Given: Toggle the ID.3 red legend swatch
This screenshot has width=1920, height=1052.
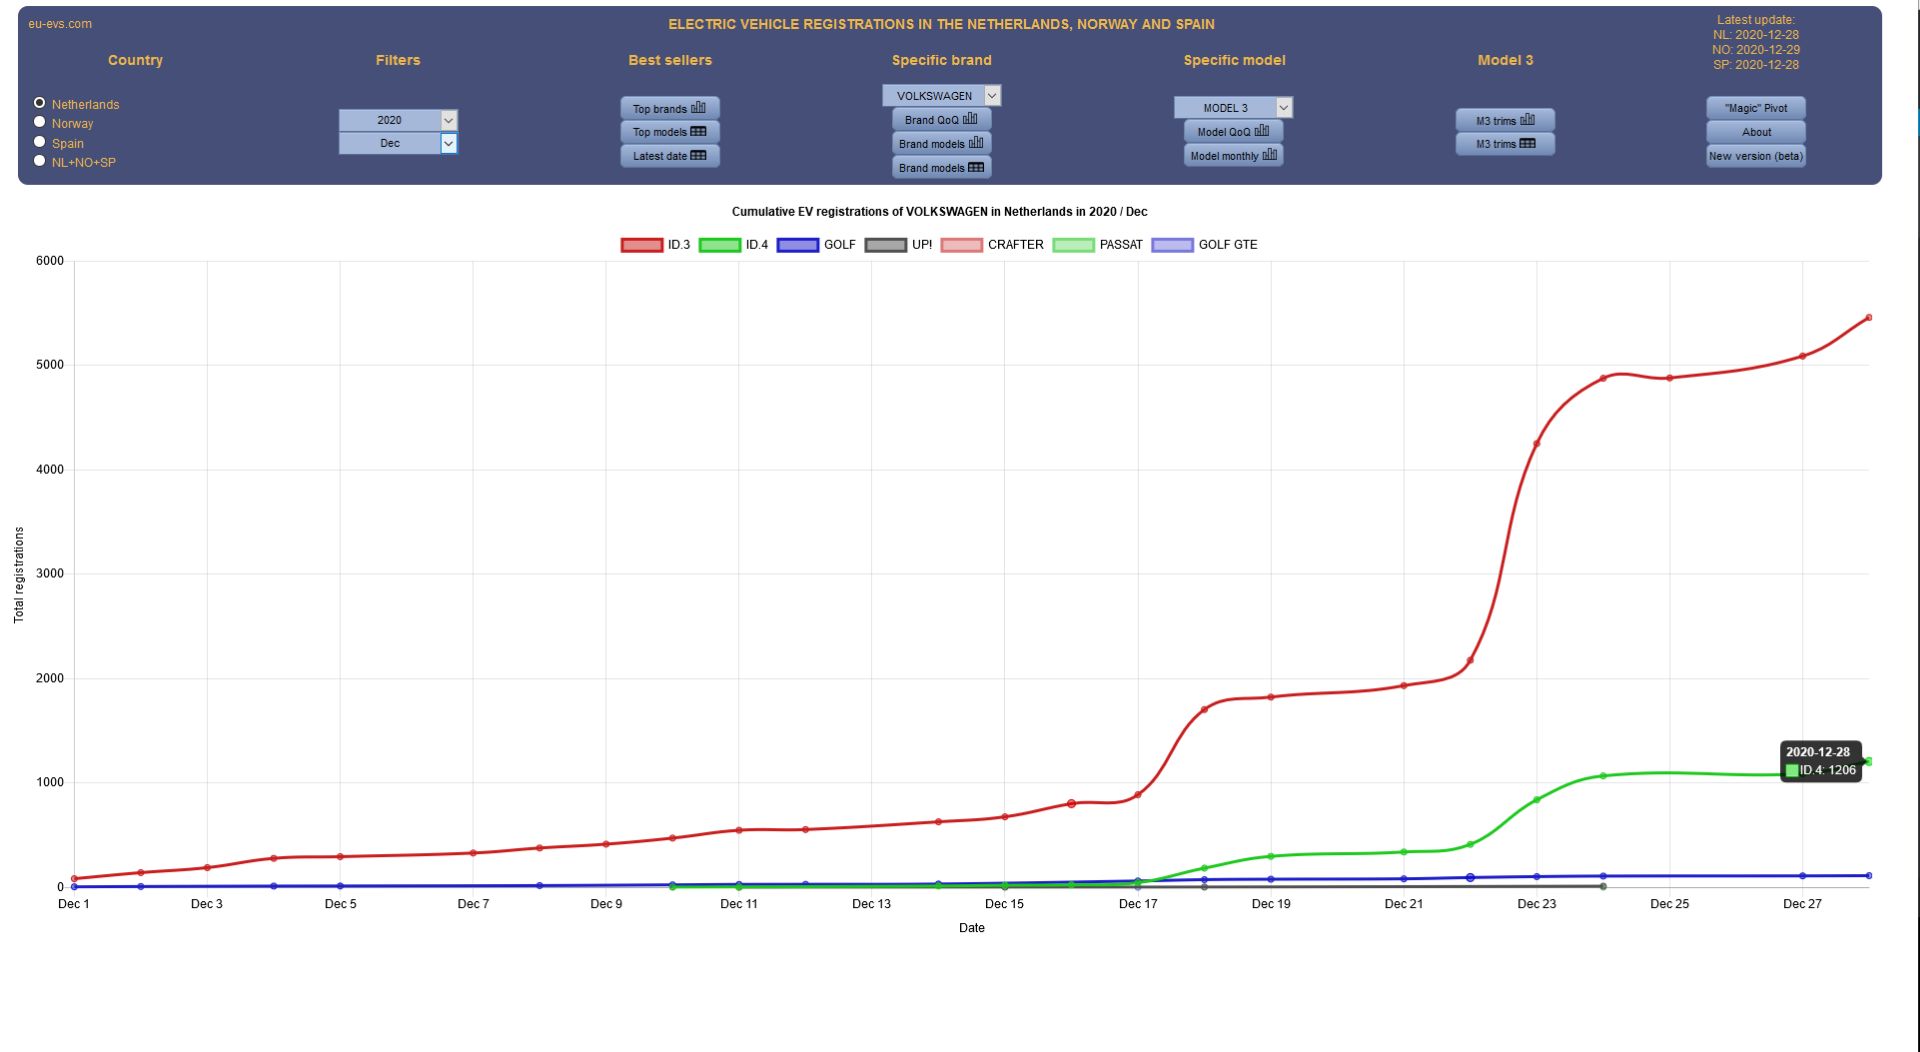Looking at the screenshot, I should tap(641, 245).
